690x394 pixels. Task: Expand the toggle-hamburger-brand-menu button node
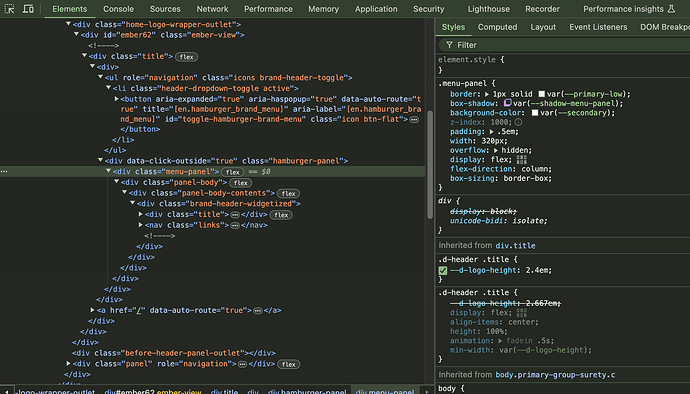(117, 99)
